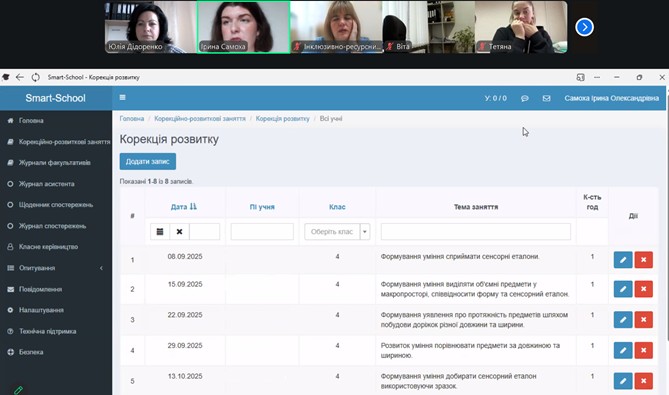The height and width of the screenshot is (395, 669).
Task: Click the browser reload icon
Action: [35, 77]
